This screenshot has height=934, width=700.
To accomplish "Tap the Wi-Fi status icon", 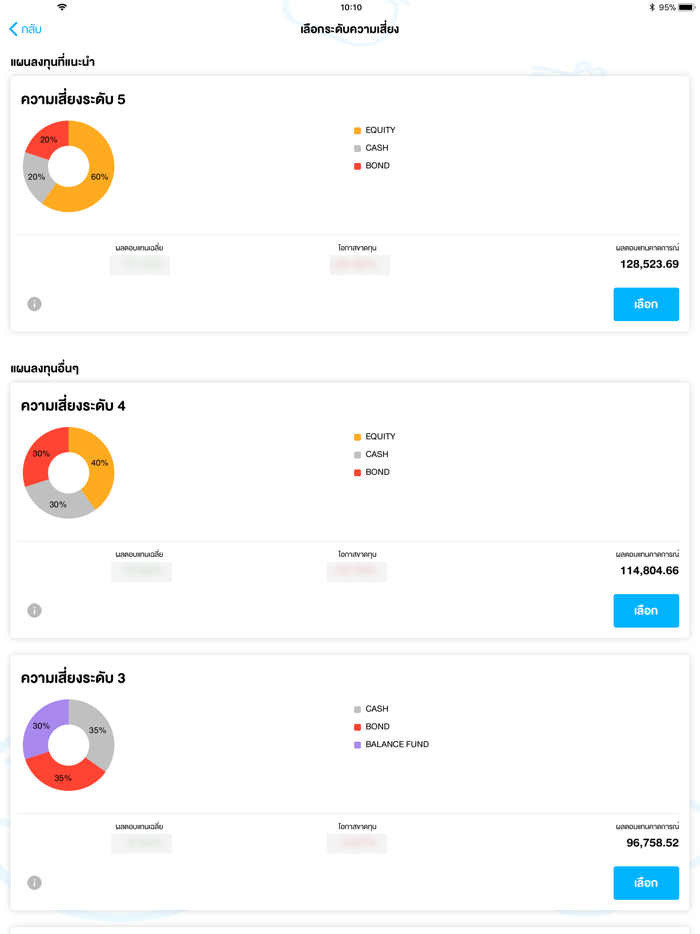I will coord(62,7).
